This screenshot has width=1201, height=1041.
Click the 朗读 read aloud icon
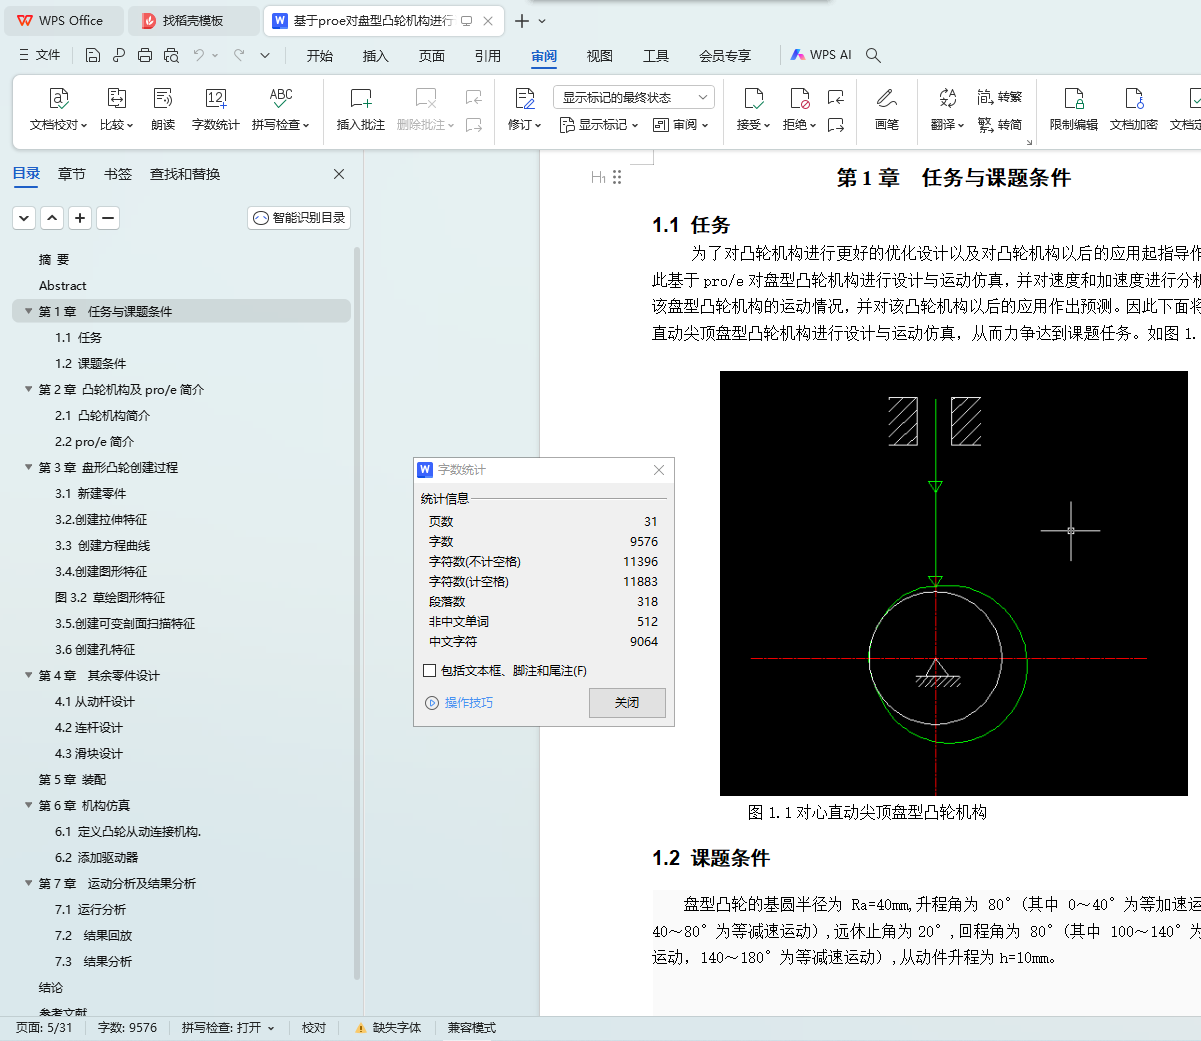point(163,98)
